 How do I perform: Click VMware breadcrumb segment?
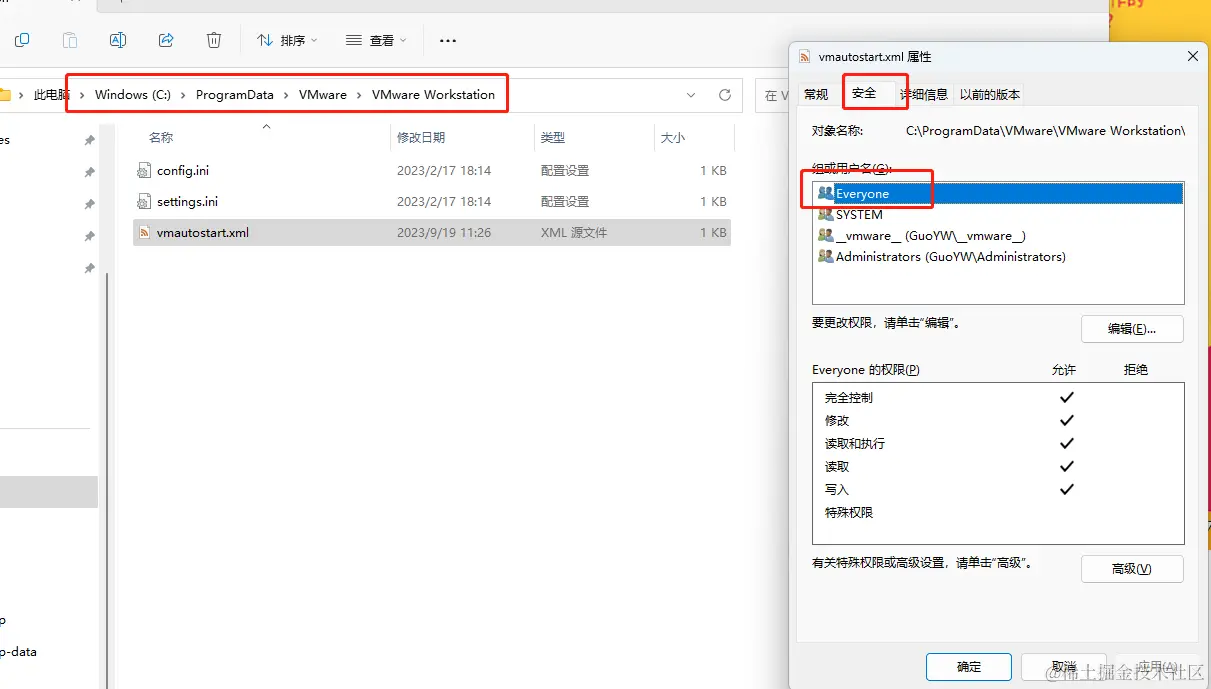tap(323, 95)
